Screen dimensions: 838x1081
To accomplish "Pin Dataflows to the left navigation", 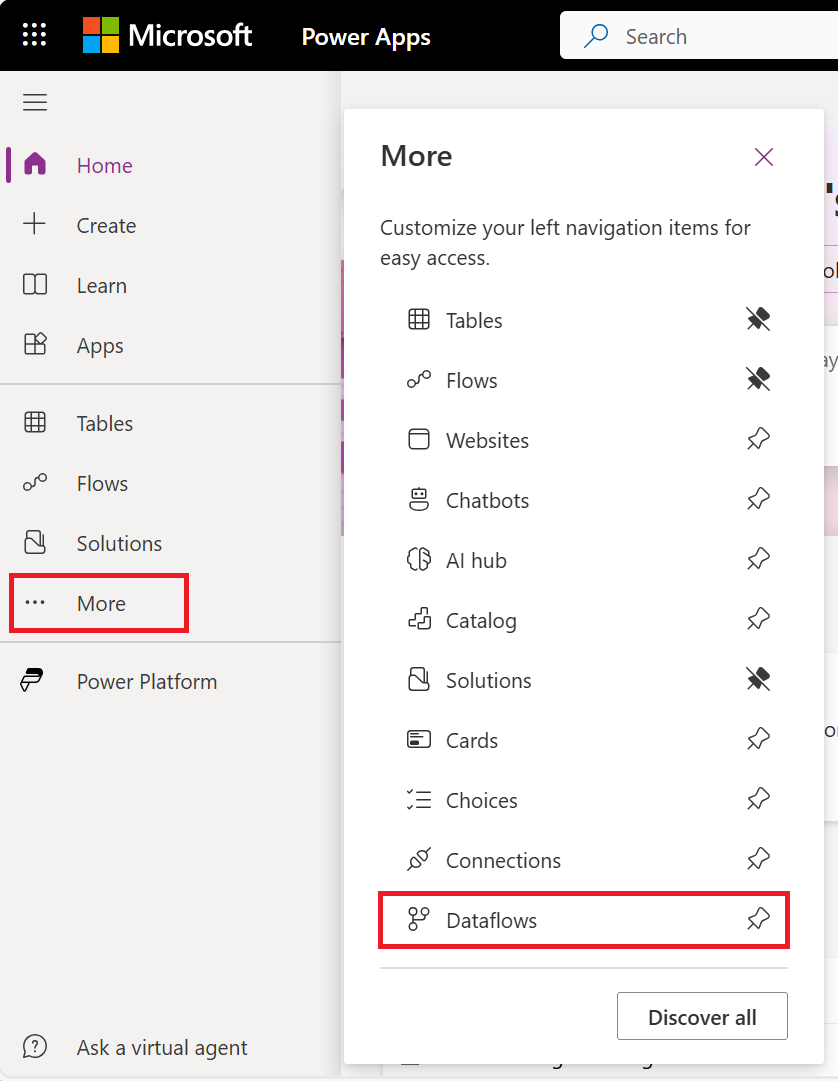I will click(x=758, y=918).
